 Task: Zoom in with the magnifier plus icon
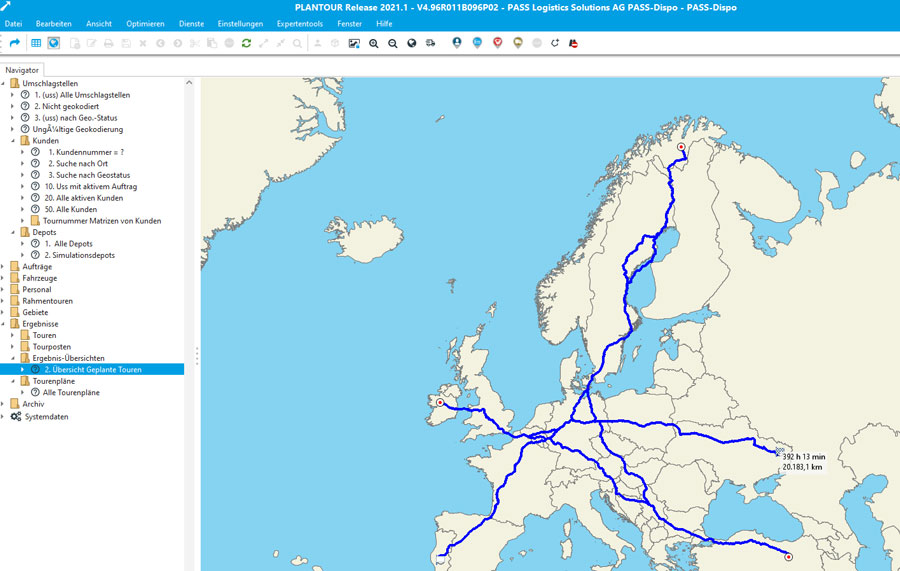[374, 43]
